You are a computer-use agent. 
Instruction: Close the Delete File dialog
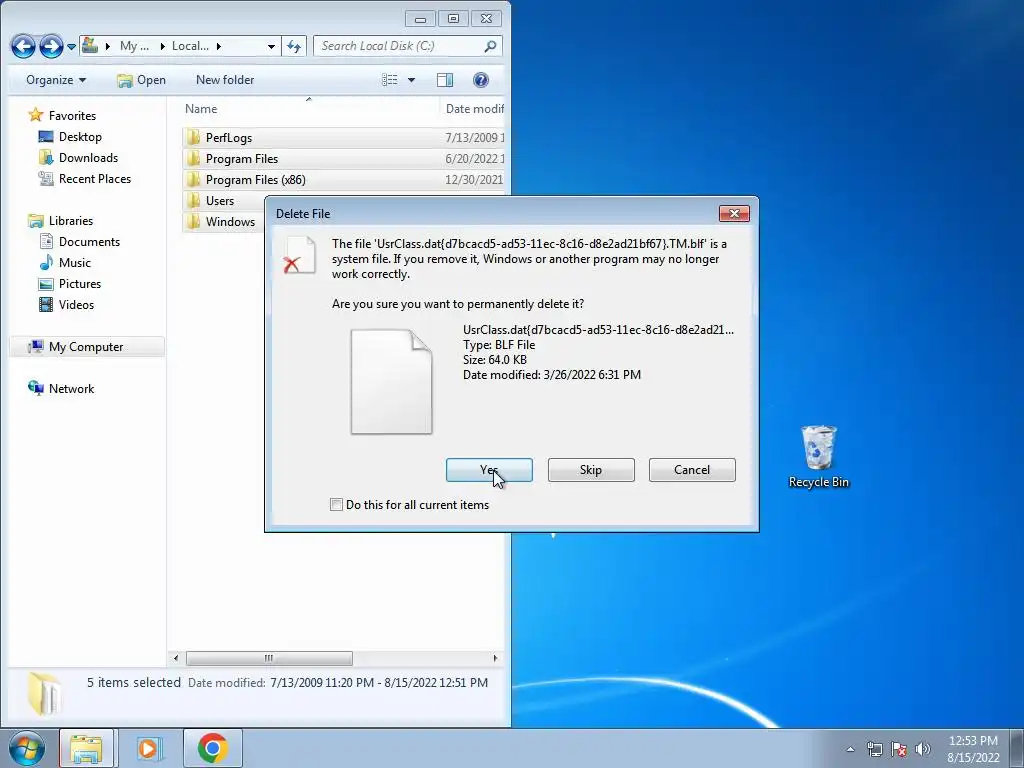[734, 214]
